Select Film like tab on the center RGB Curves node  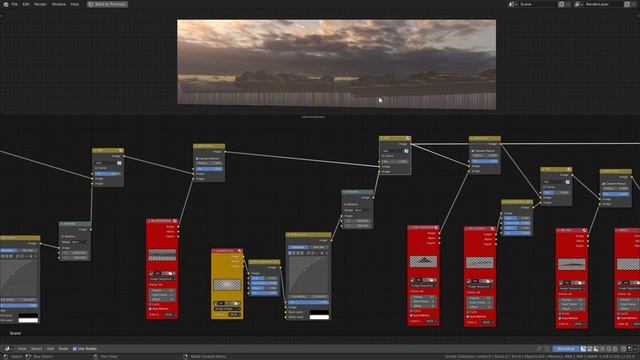tap(319, 247)
